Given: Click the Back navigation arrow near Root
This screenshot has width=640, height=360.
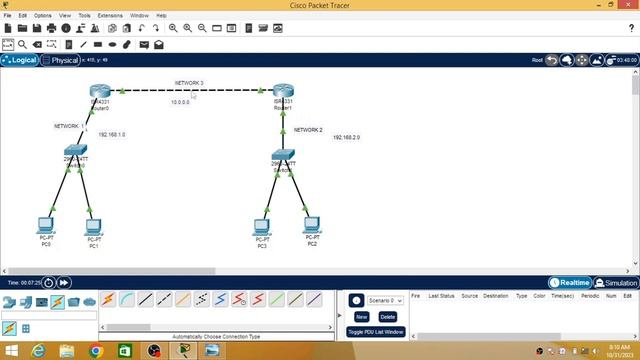Looking at the screenshot, I should [552, 60].
